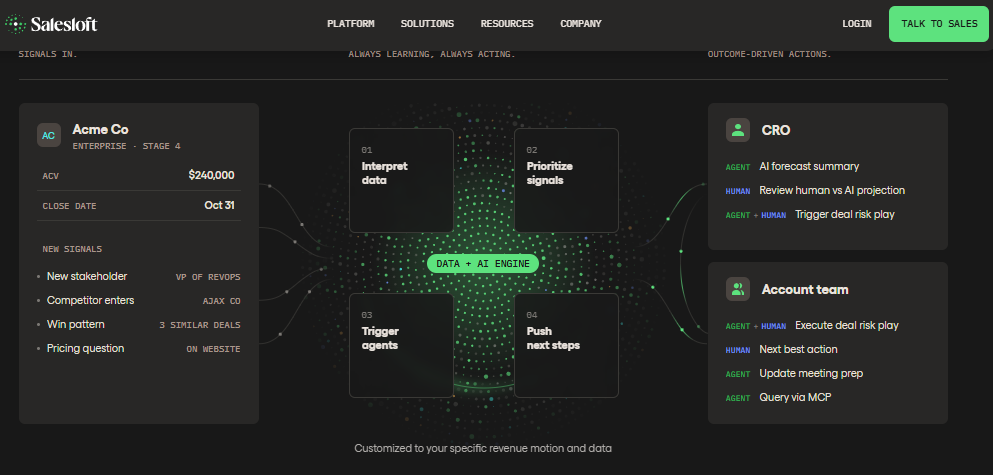Select the 02 Prioritize signals card
The image size is (993, 475).
[566, 180]
